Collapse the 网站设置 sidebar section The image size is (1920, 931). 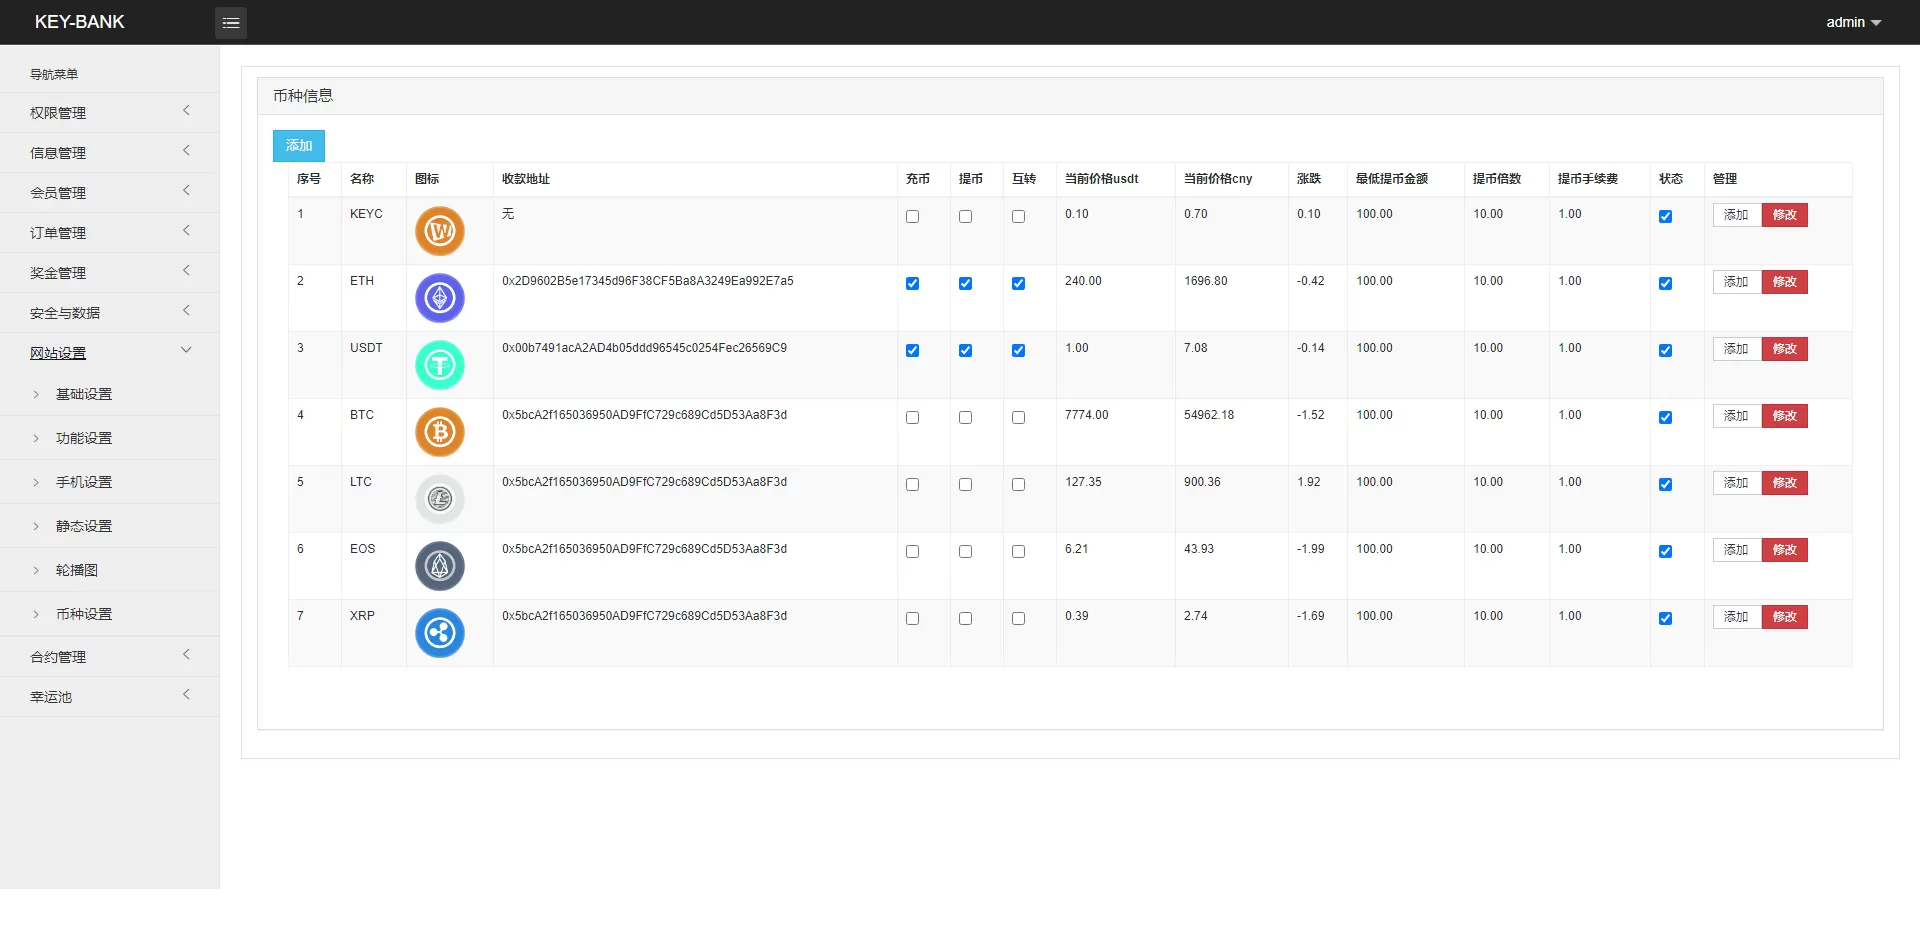pos(109,353)
